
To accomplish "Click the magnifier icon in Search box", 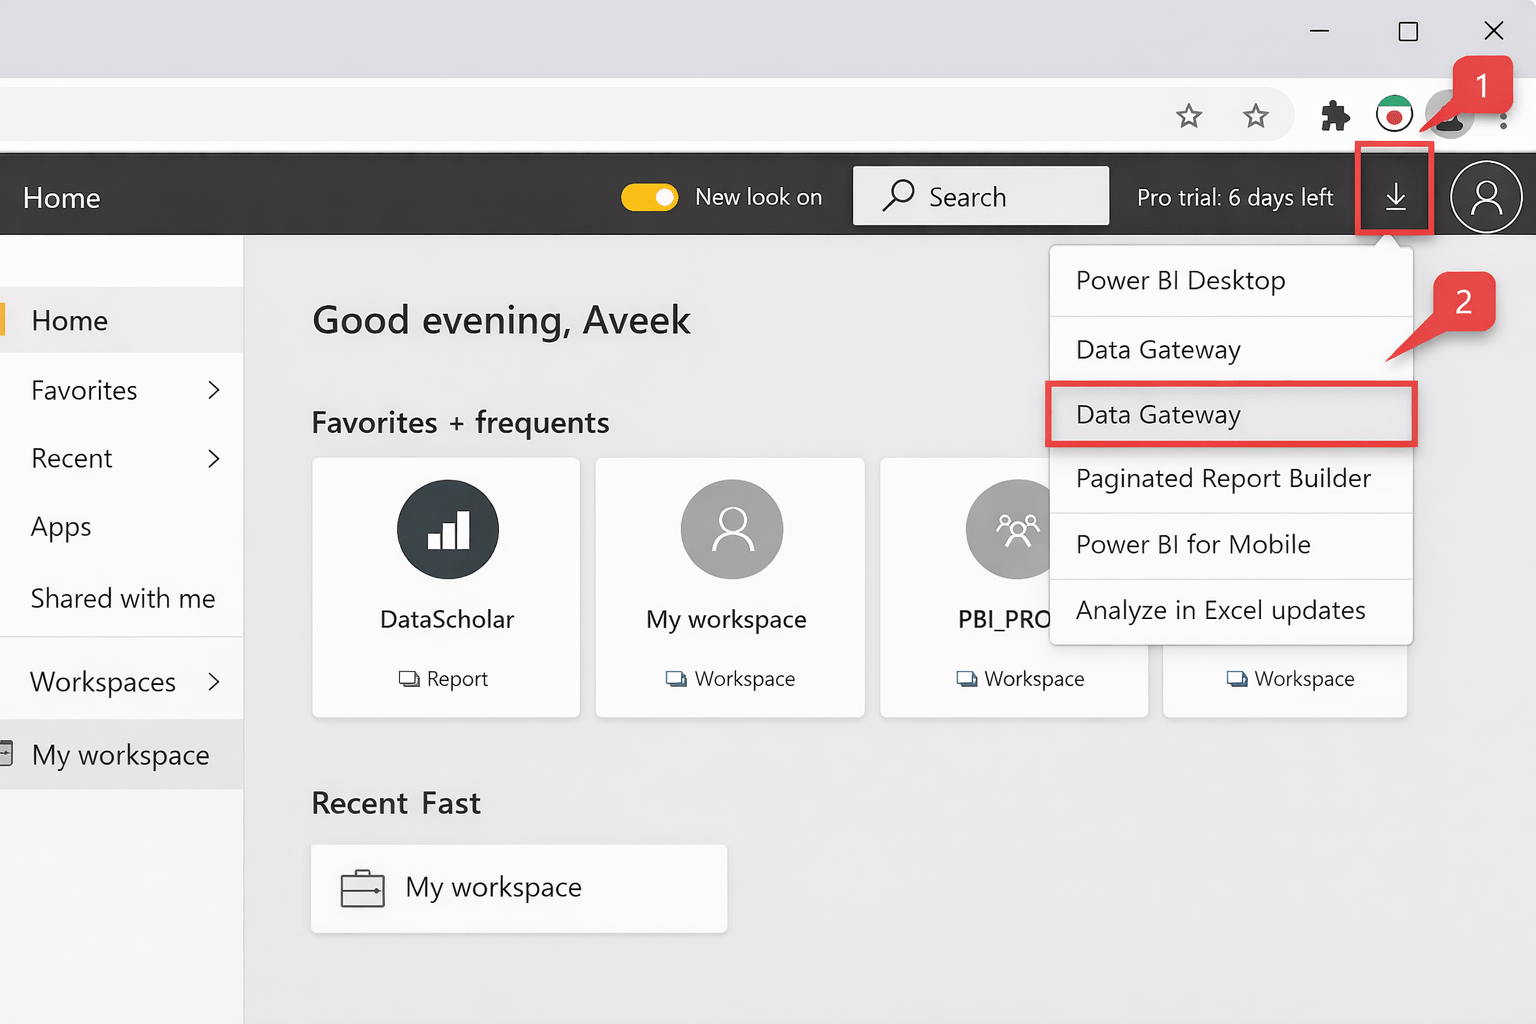I will tap(898, 195).
